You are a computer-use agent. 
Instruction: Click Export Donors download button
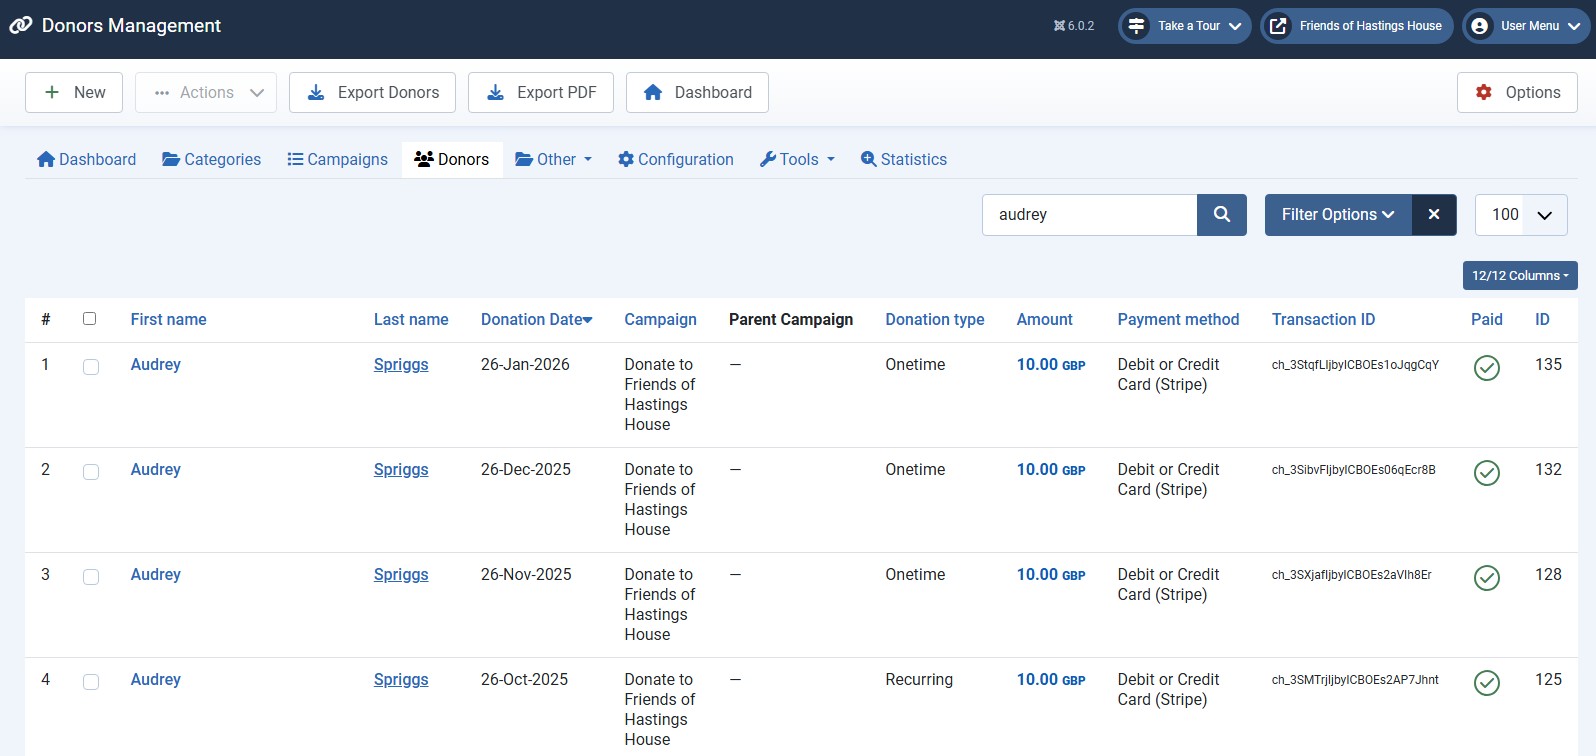372,93
